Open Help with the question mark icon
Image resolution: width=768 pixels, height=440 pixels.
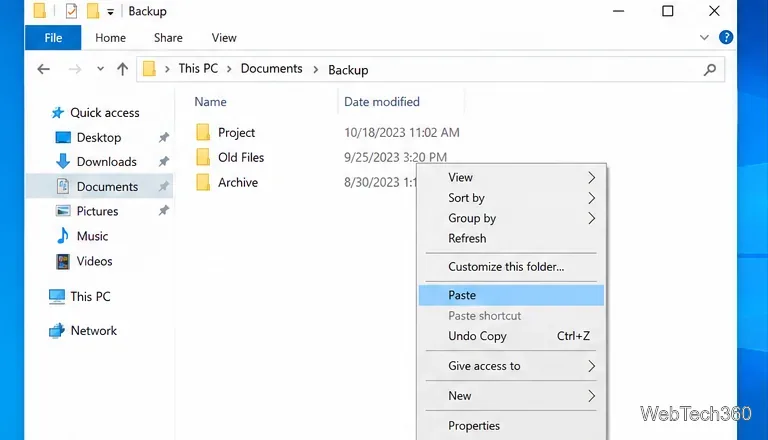point(725,37)
